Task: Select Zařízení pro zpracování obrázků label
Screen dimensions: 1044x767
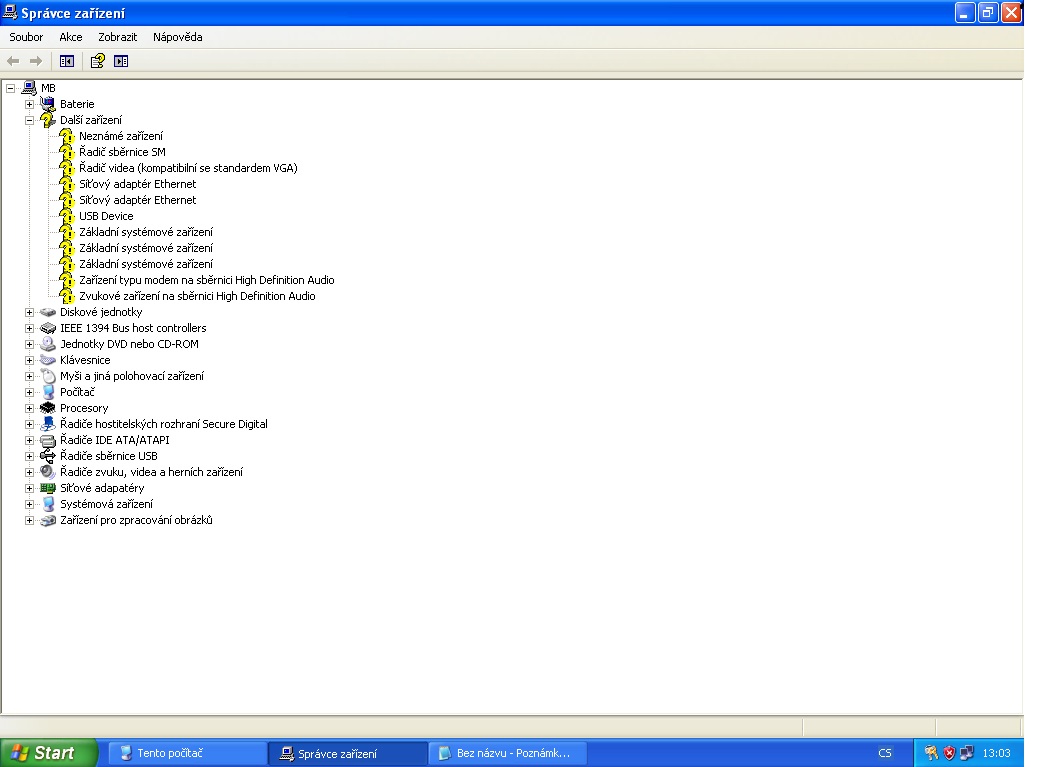Action: pyautogui.click(x=136, y=520)
